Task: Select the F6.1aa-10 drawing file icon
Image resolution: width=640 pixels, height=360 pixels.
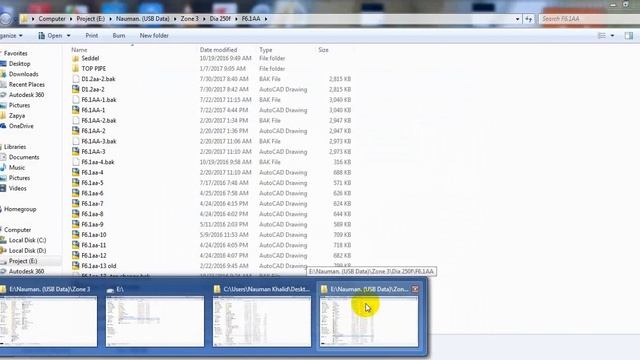Action: (76, 235)
